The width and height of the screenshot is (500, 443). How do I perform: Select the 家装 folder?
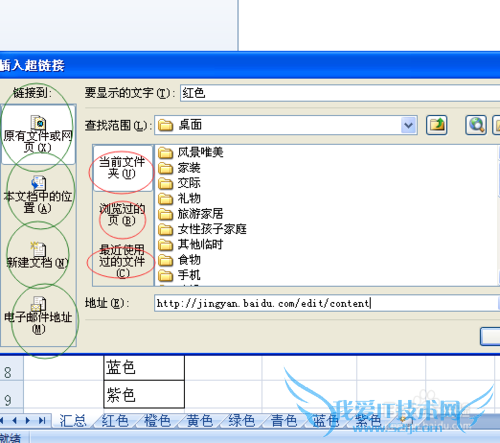coord(179,168)
